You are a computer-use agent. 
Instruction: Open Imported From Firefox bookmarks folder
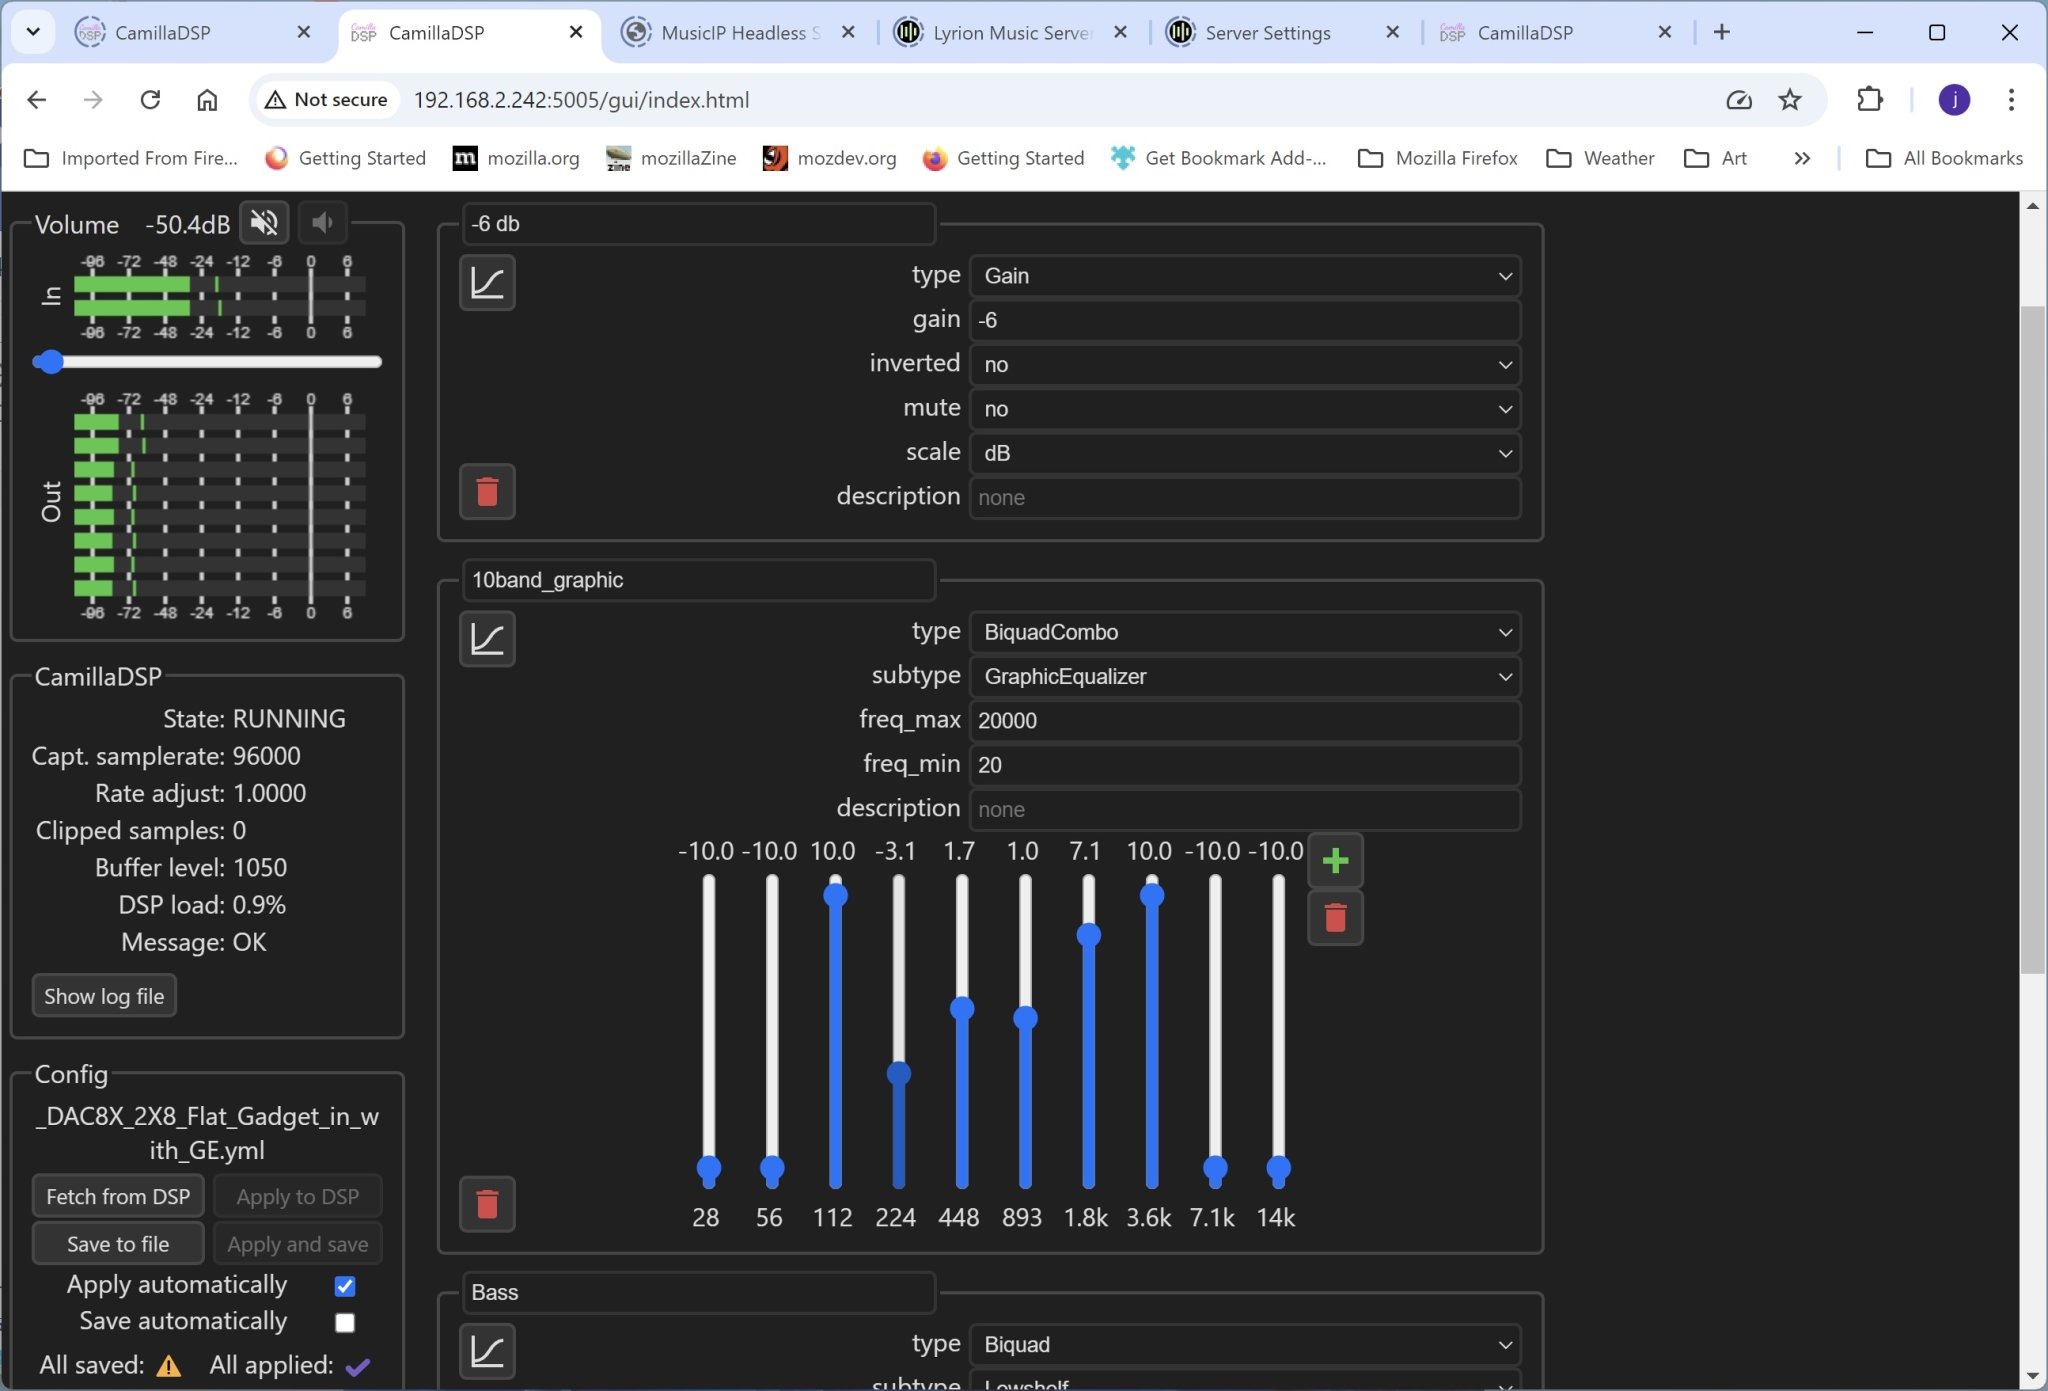[131, 158]
